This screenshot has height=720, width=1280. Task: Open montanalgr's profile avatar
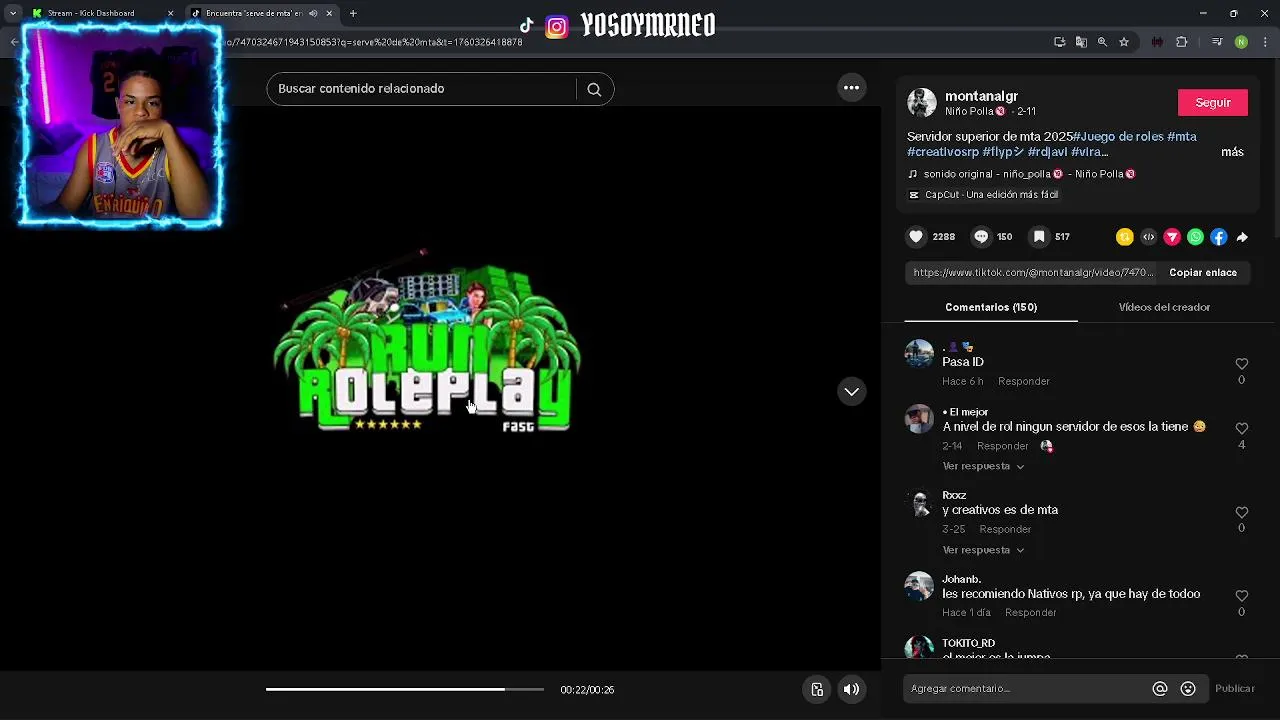[x=921, y=102]
